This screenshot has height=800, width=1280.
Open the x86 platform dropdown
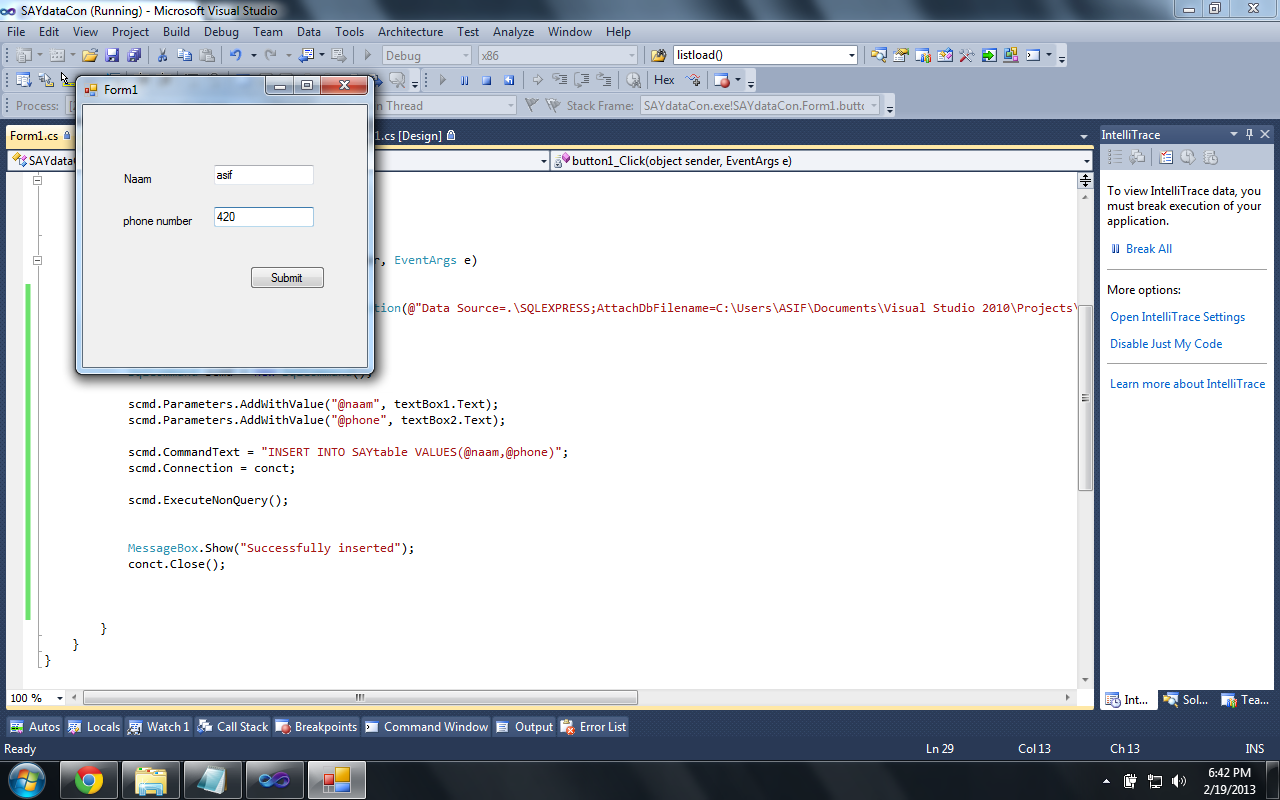click(x=557, y=56)
